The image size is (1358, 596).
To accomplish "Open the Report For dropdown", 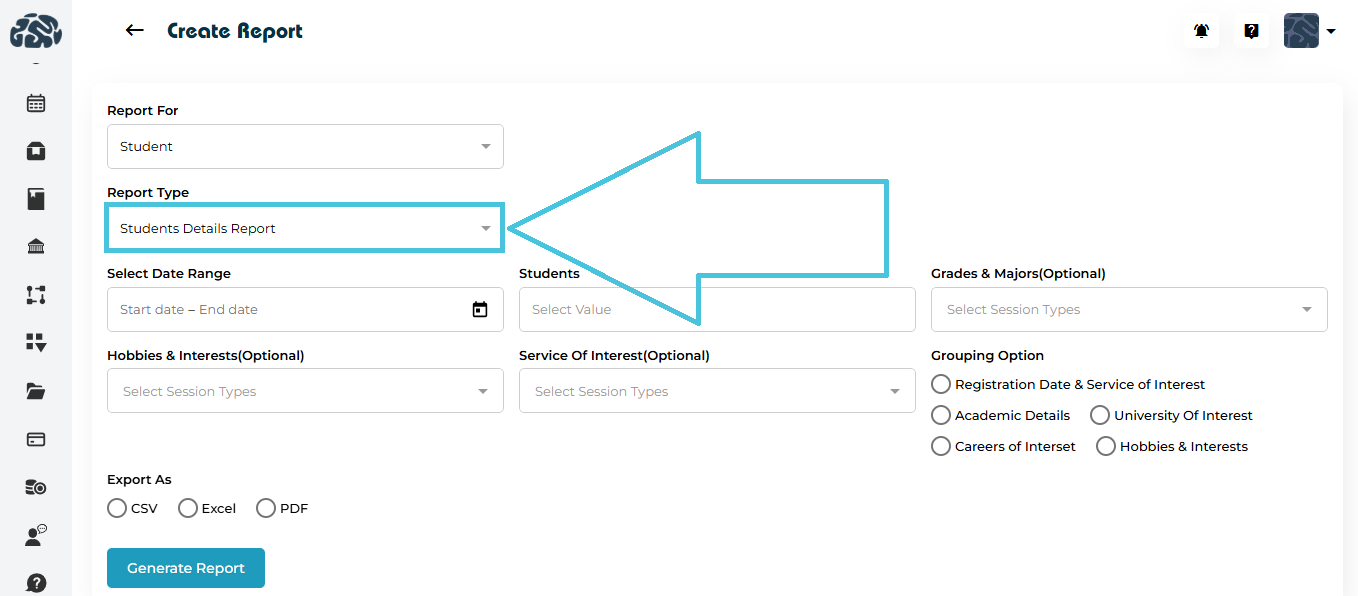I will coord(305,147).
